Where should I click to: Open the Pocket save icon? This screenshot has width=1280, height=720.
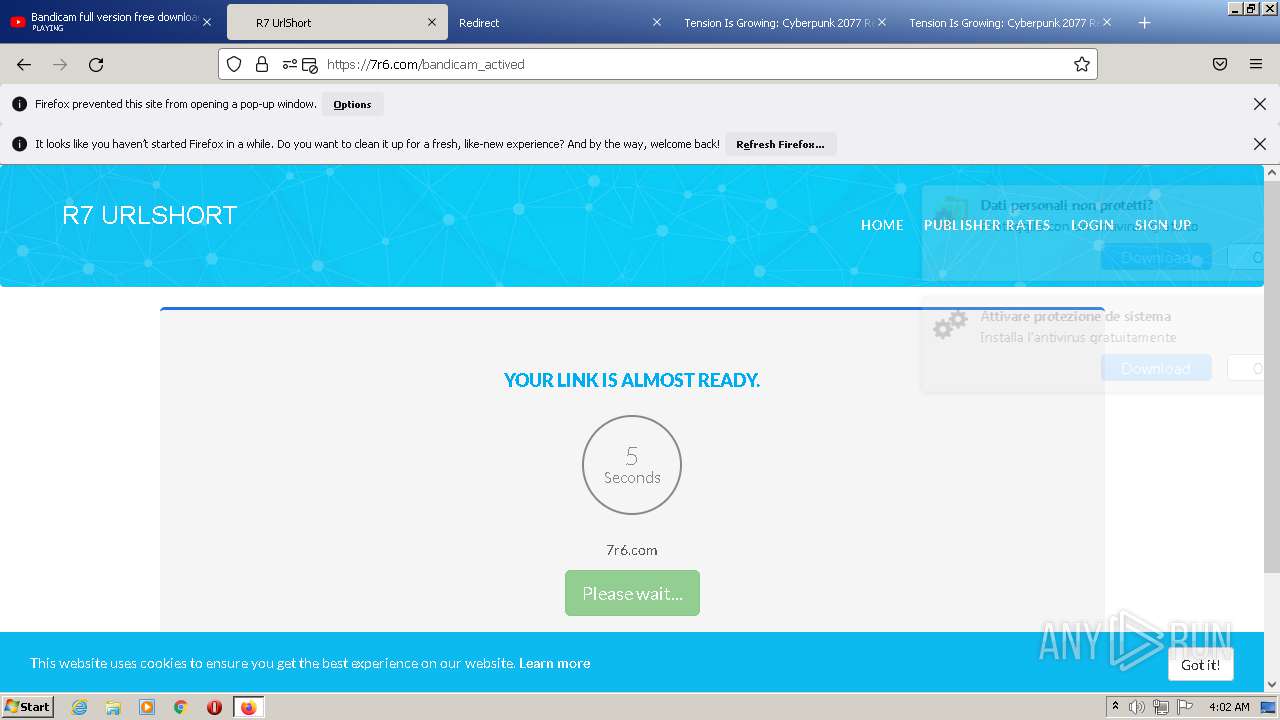tap(1220, 64)
